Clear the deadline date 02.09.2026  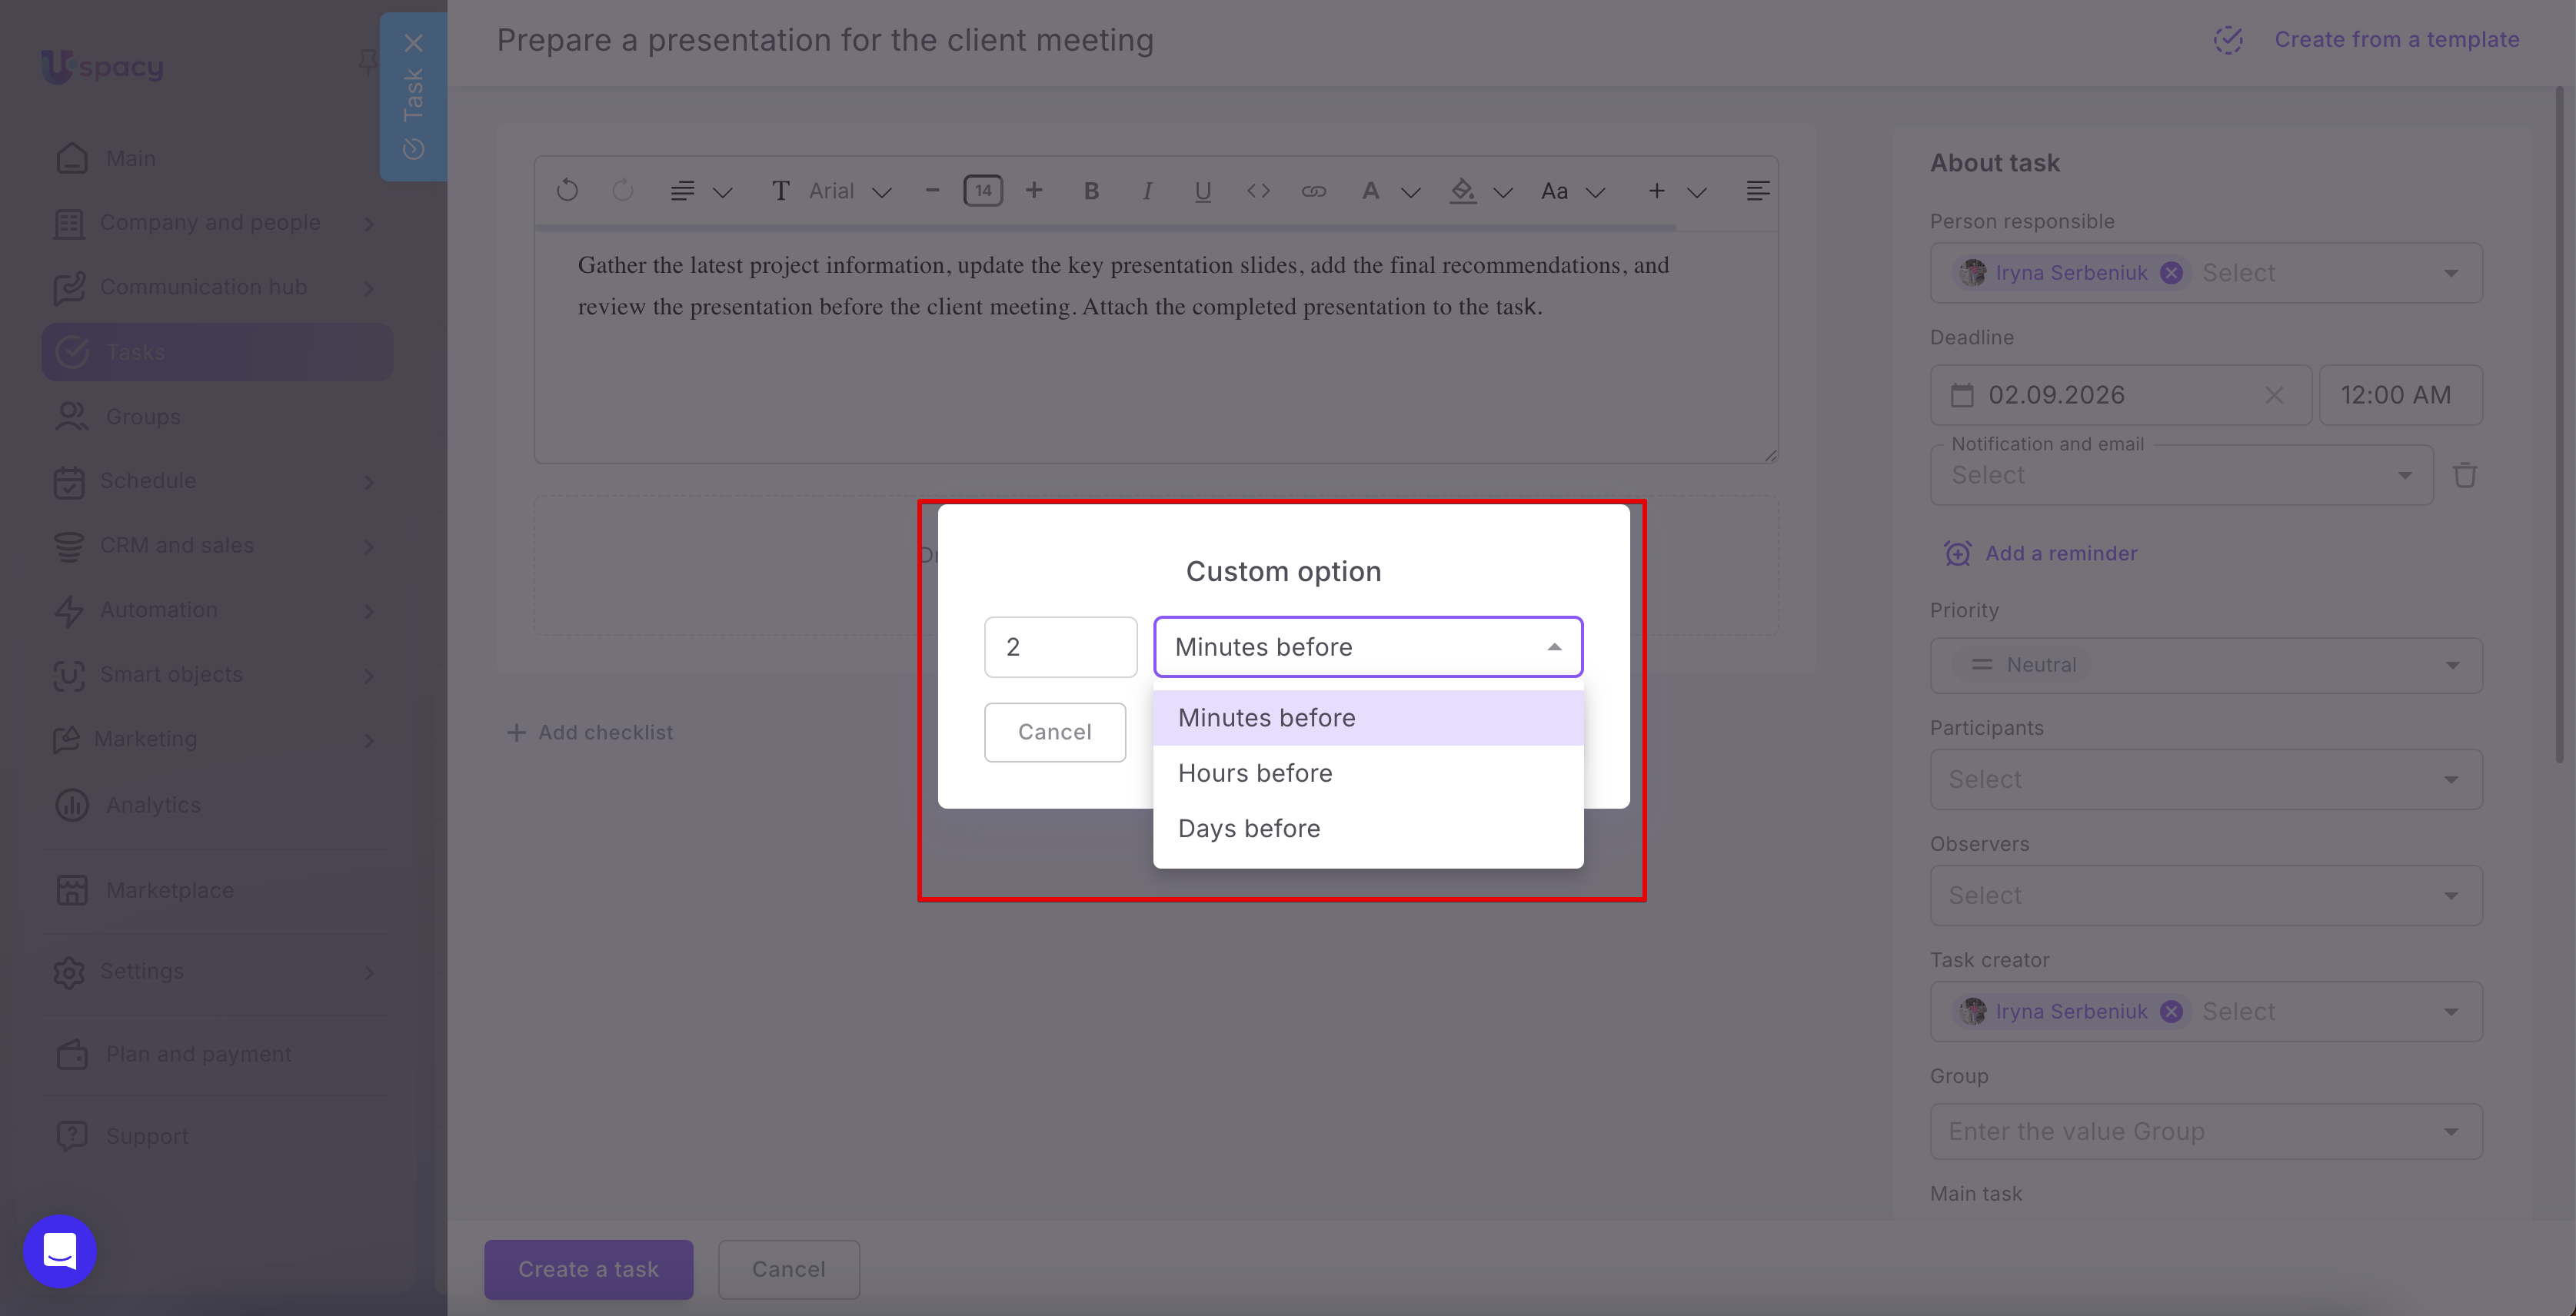click(x=2274, y=395)
